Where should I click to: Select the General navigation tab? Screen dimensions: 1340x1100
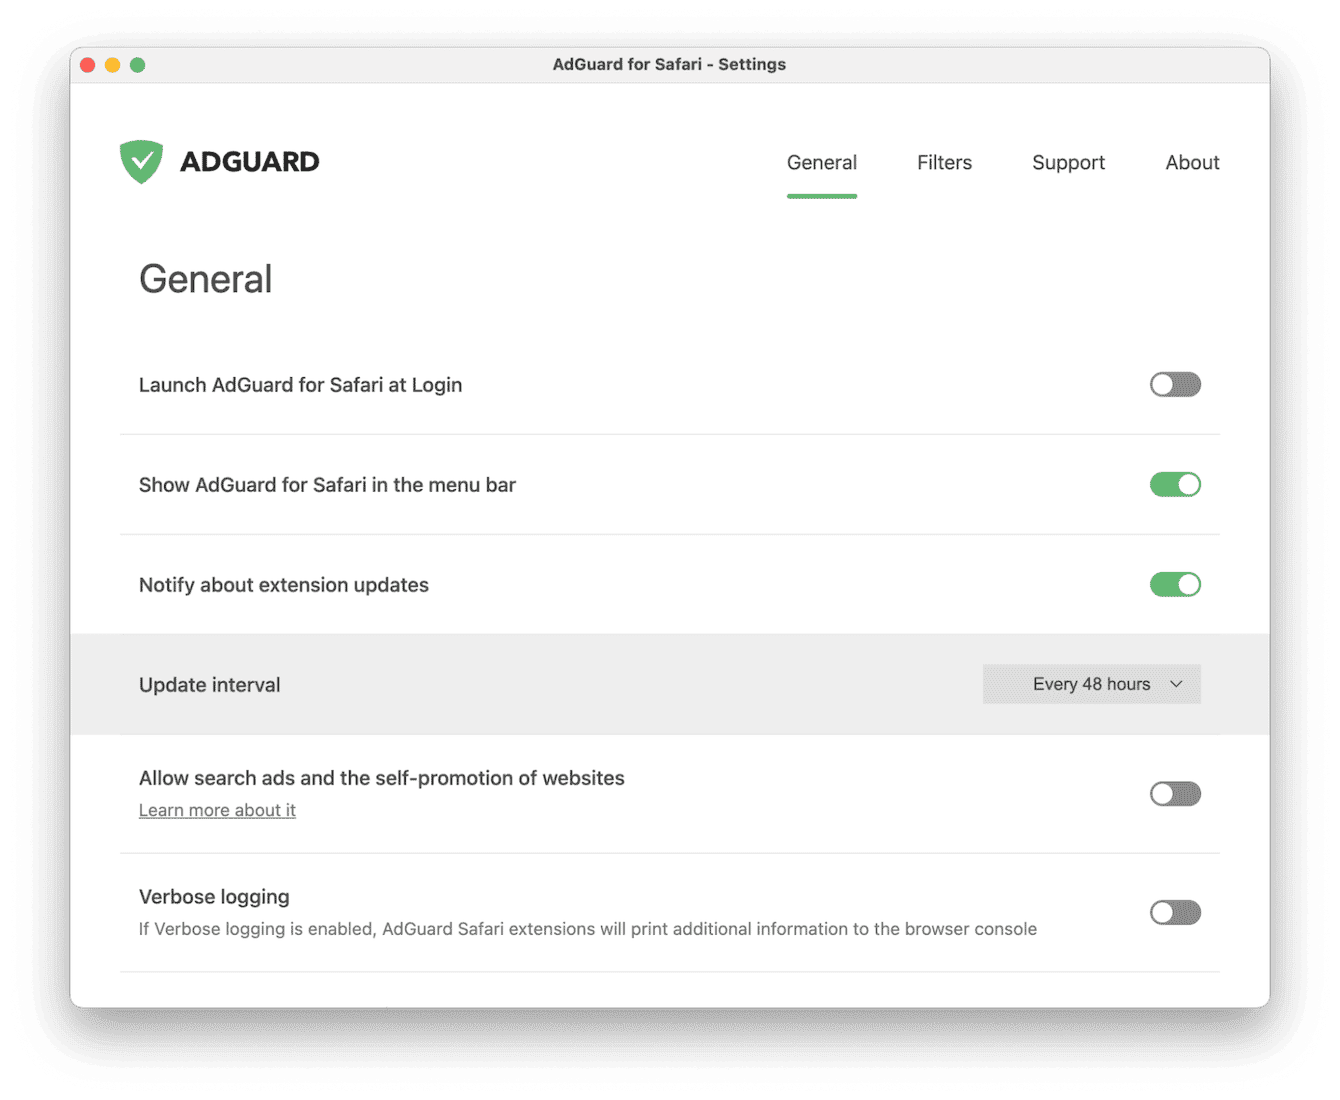[x=822, y=162]
